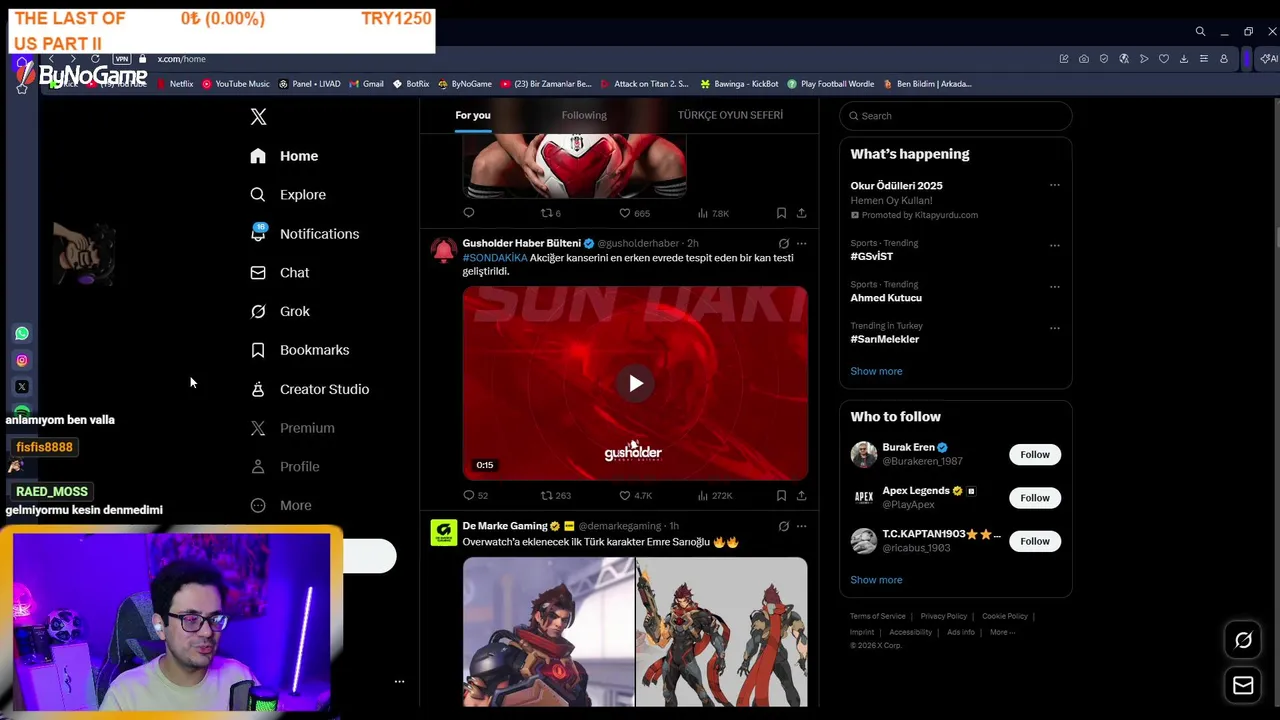The height and width of the screenshot is (720, 1280).
Task: Share the post with 665 likes
Action: (801, 213)
